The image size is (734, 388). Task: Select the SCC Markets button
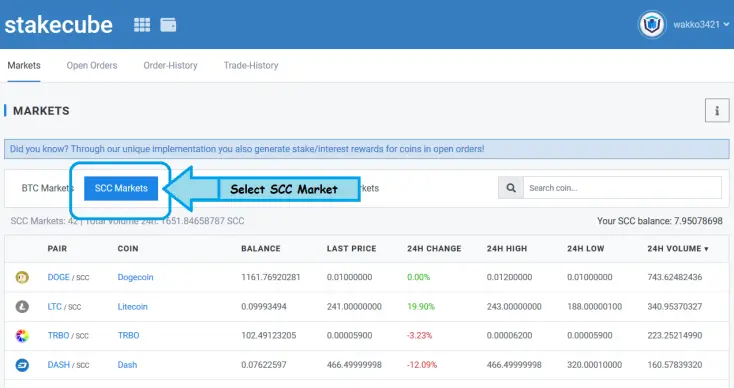121,188
